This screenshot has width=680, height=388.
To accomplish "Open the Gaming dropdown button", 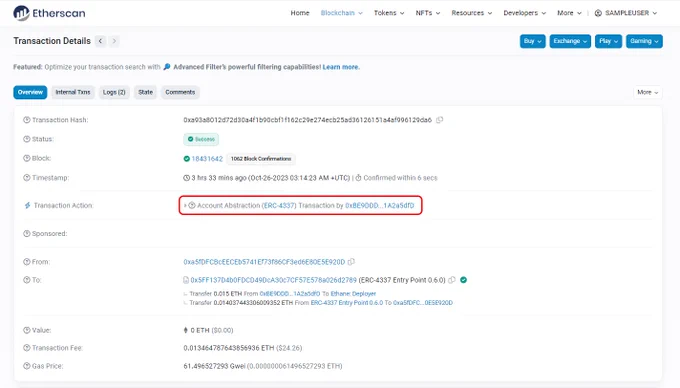I will click(x=644, y=41).
